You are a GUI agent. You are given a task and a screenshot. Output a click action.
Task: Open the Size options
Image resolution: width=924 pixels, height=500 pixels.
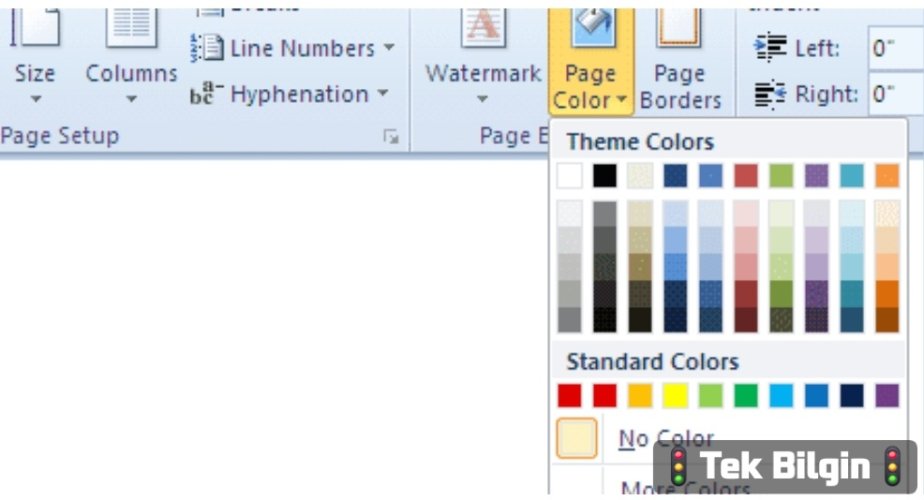point(35,58)
